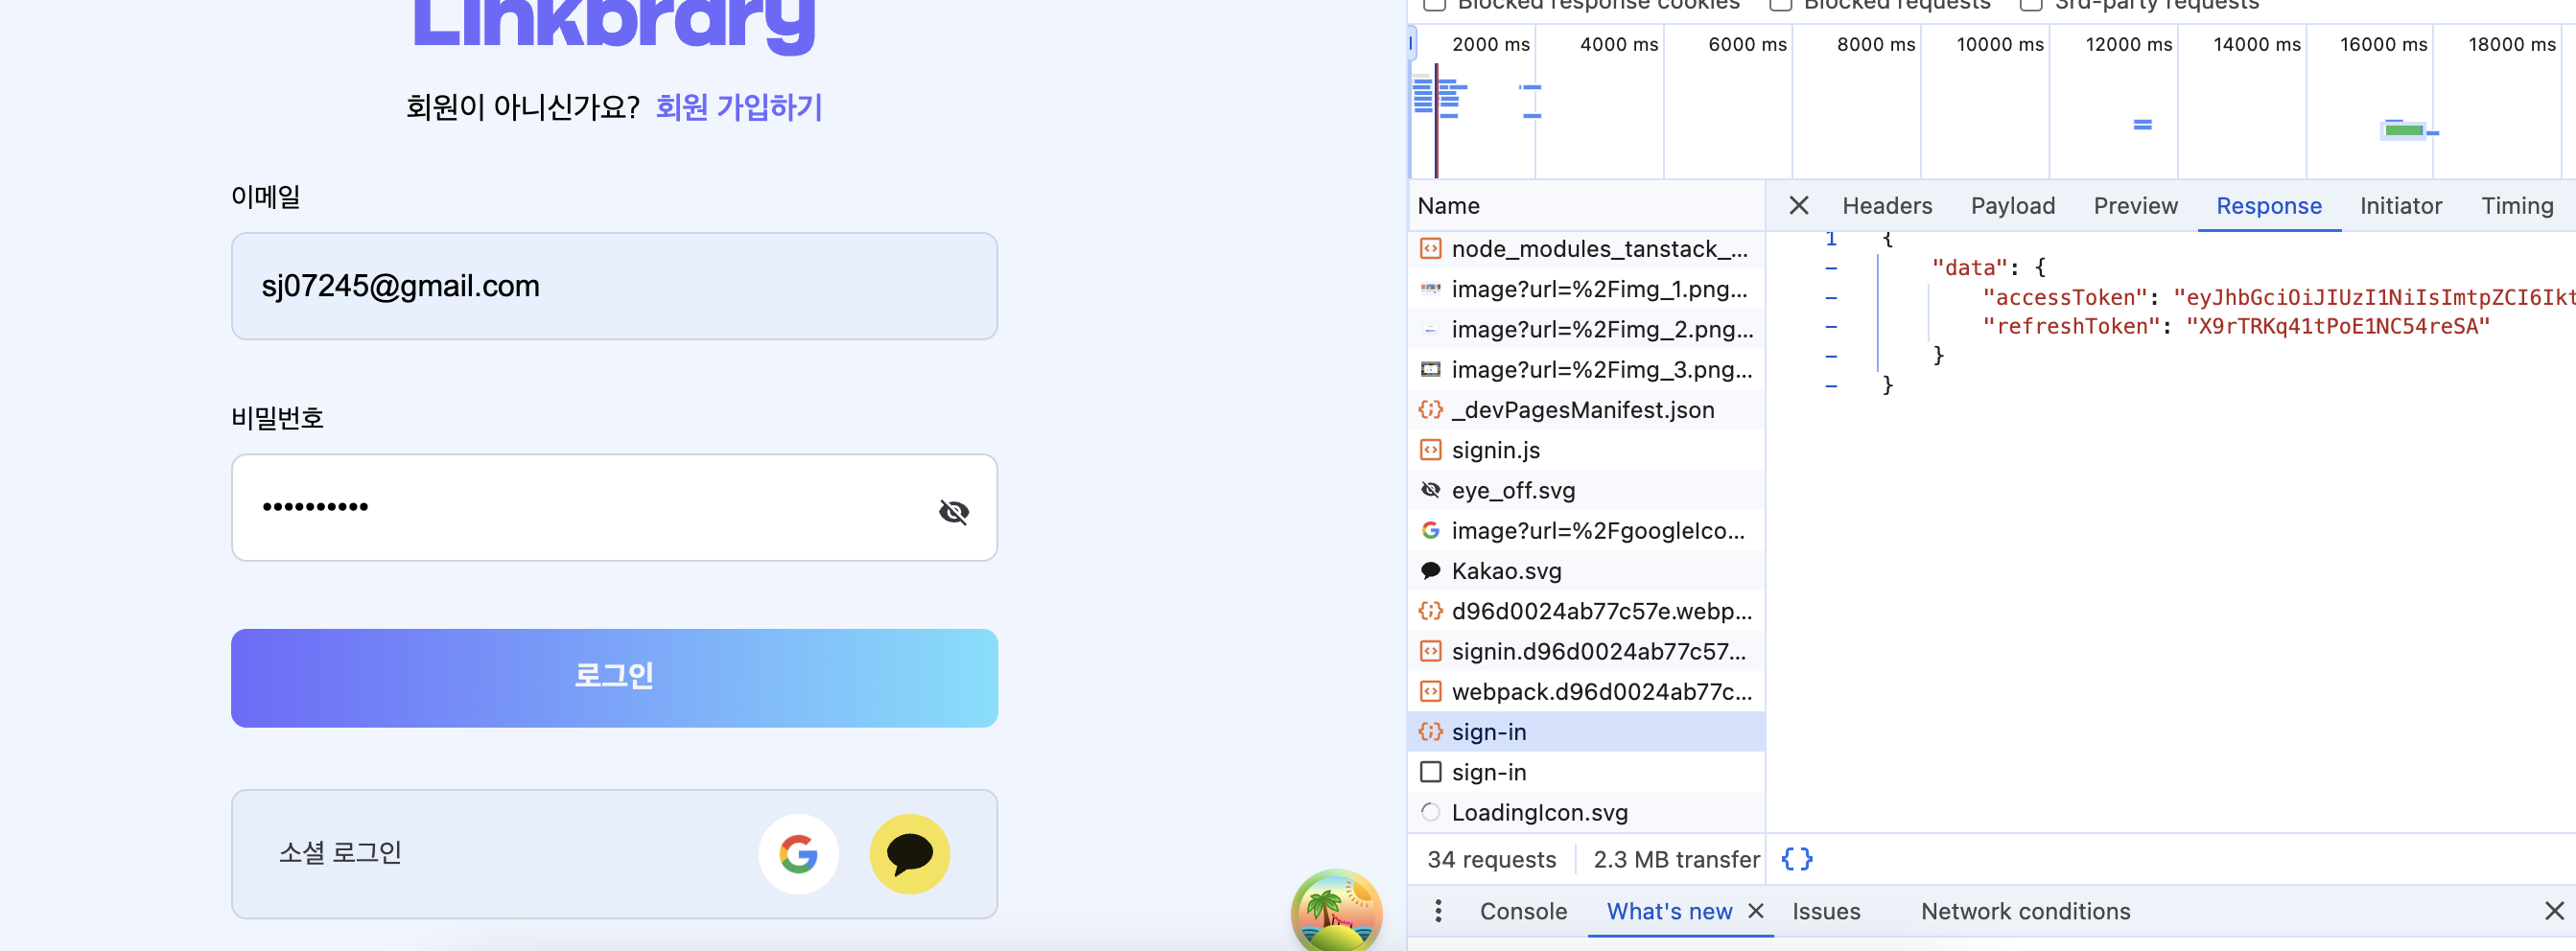The width and height of the screenshot is (2576, 951).
Task: Click the thumbnail icon beside img_1.png request
Action: pos(1431,289)
